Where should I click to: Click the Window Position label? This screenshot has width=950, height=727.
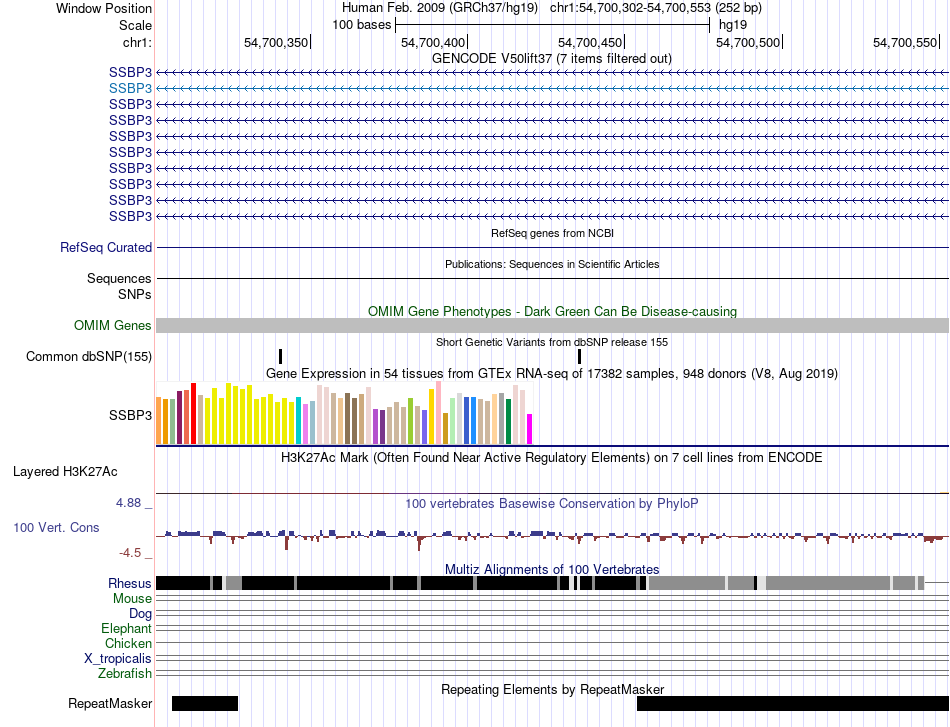(104, 8)
